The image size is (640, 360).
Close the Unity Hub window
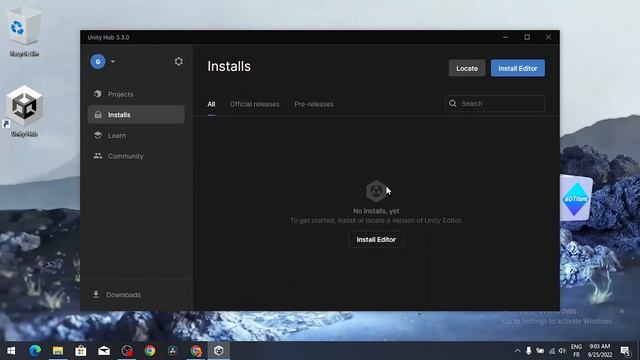tap(549, 37)
